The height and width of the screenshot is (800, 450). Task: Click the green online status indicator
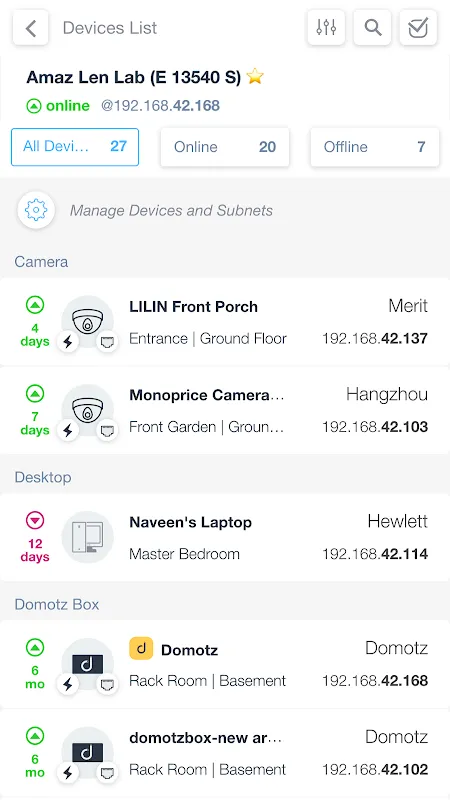point(58,106)
